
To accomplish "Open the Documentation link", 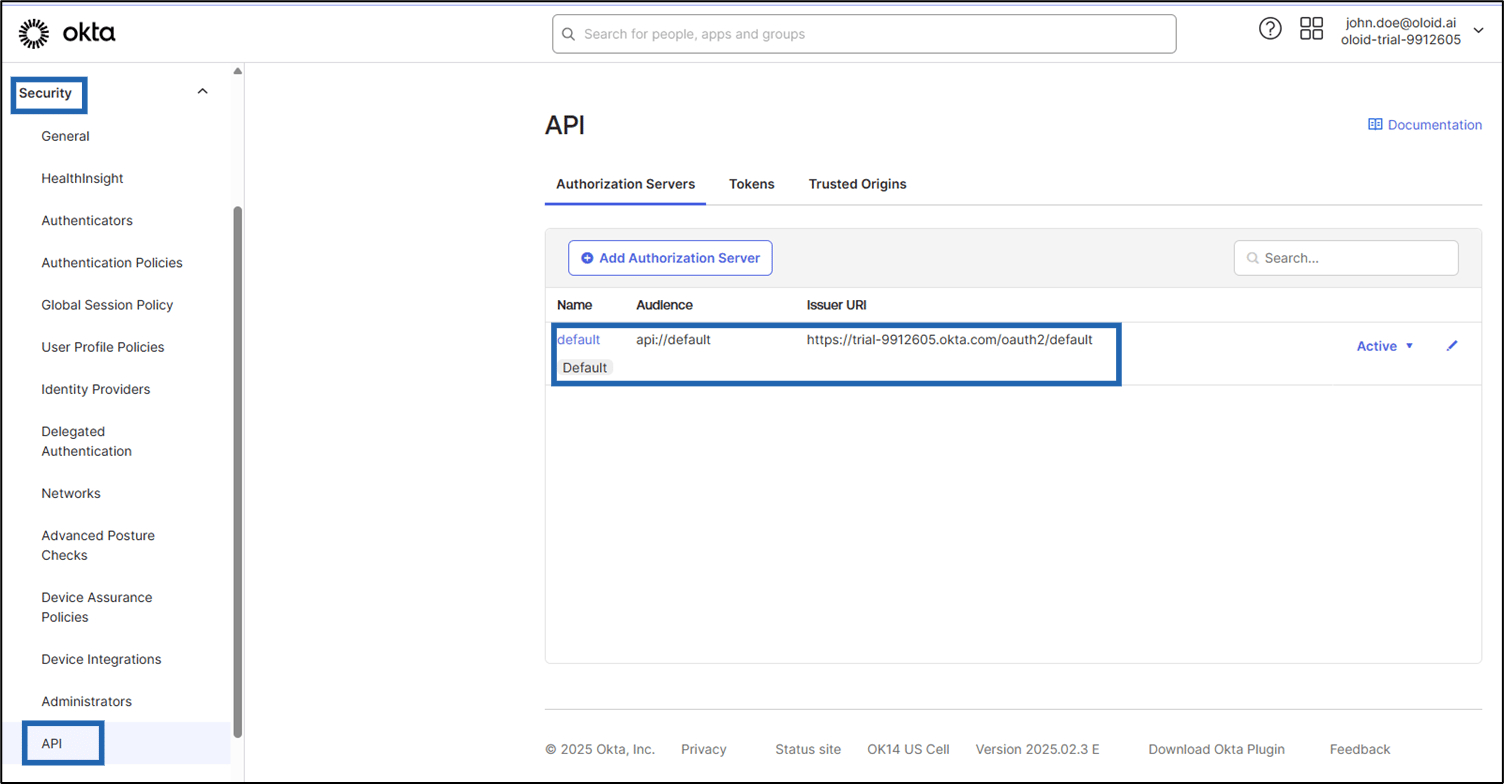I will (x=1425, y=125).
